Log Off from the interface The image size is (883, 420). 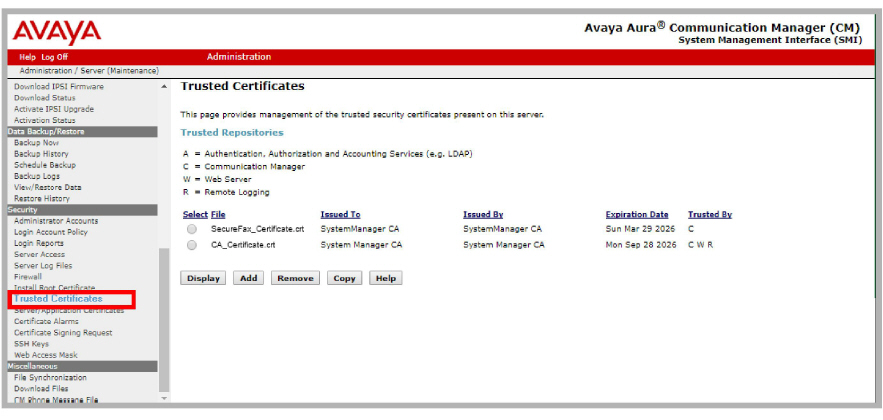55,57
